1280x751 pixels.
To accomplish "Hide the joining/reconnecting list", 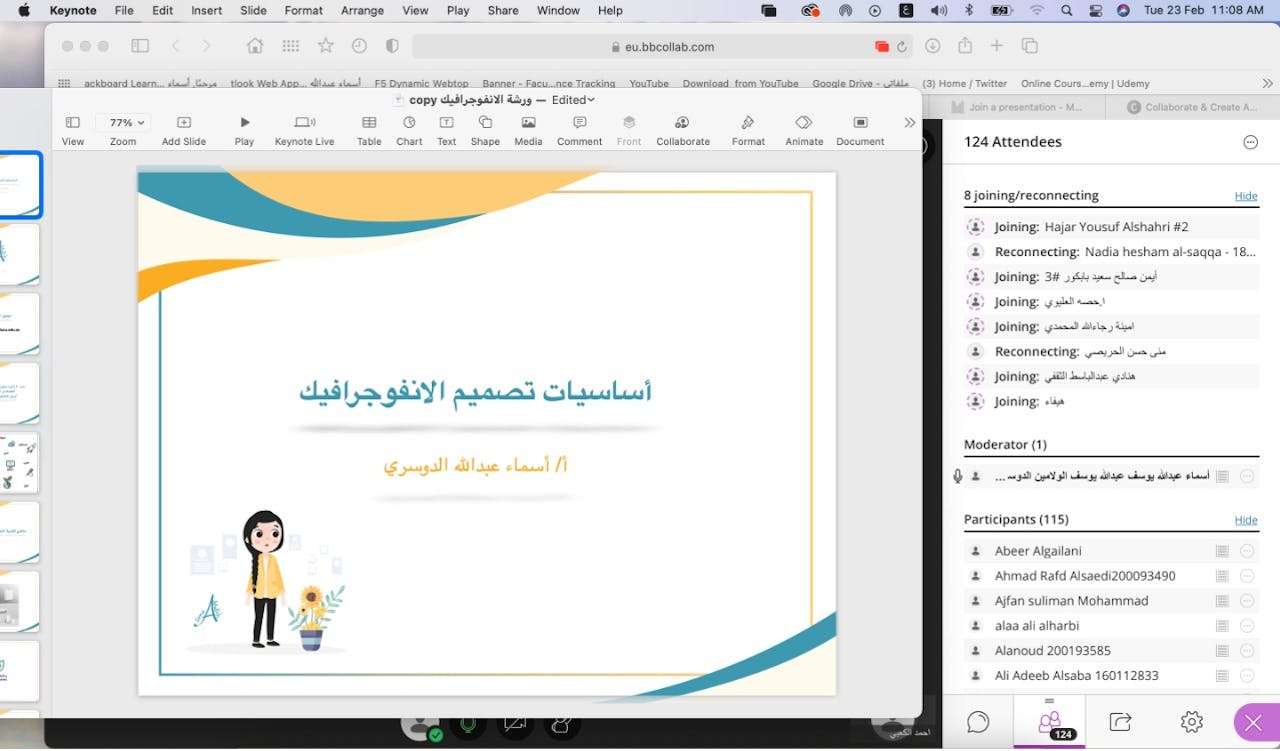I will click(x=1246, y=196).
